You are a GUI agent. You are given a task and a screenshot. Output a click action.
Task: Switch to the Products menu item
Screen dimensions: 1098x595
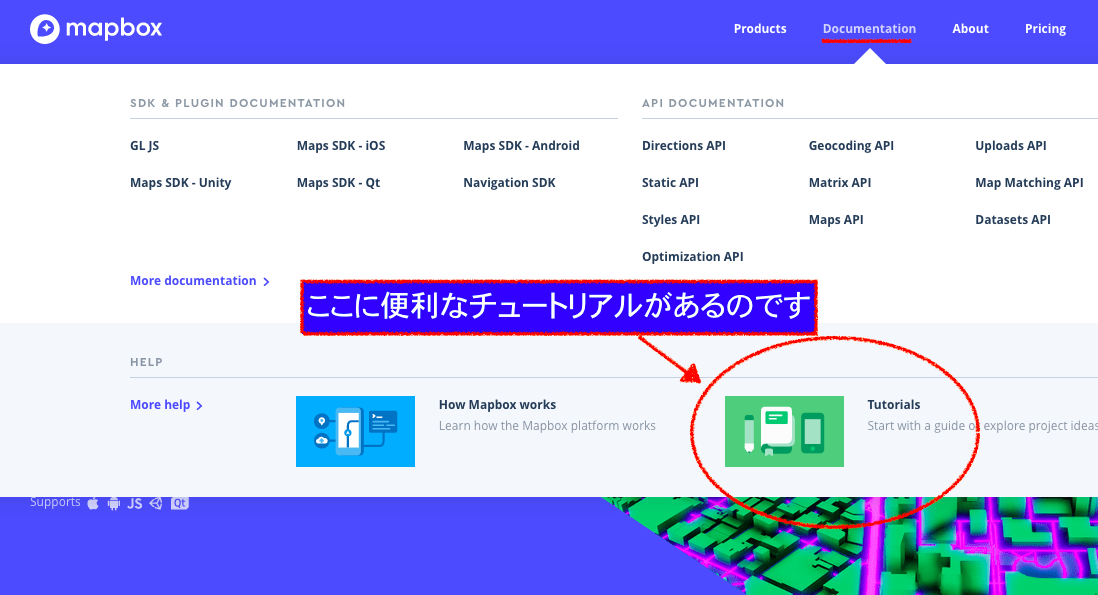pos(760,28)
